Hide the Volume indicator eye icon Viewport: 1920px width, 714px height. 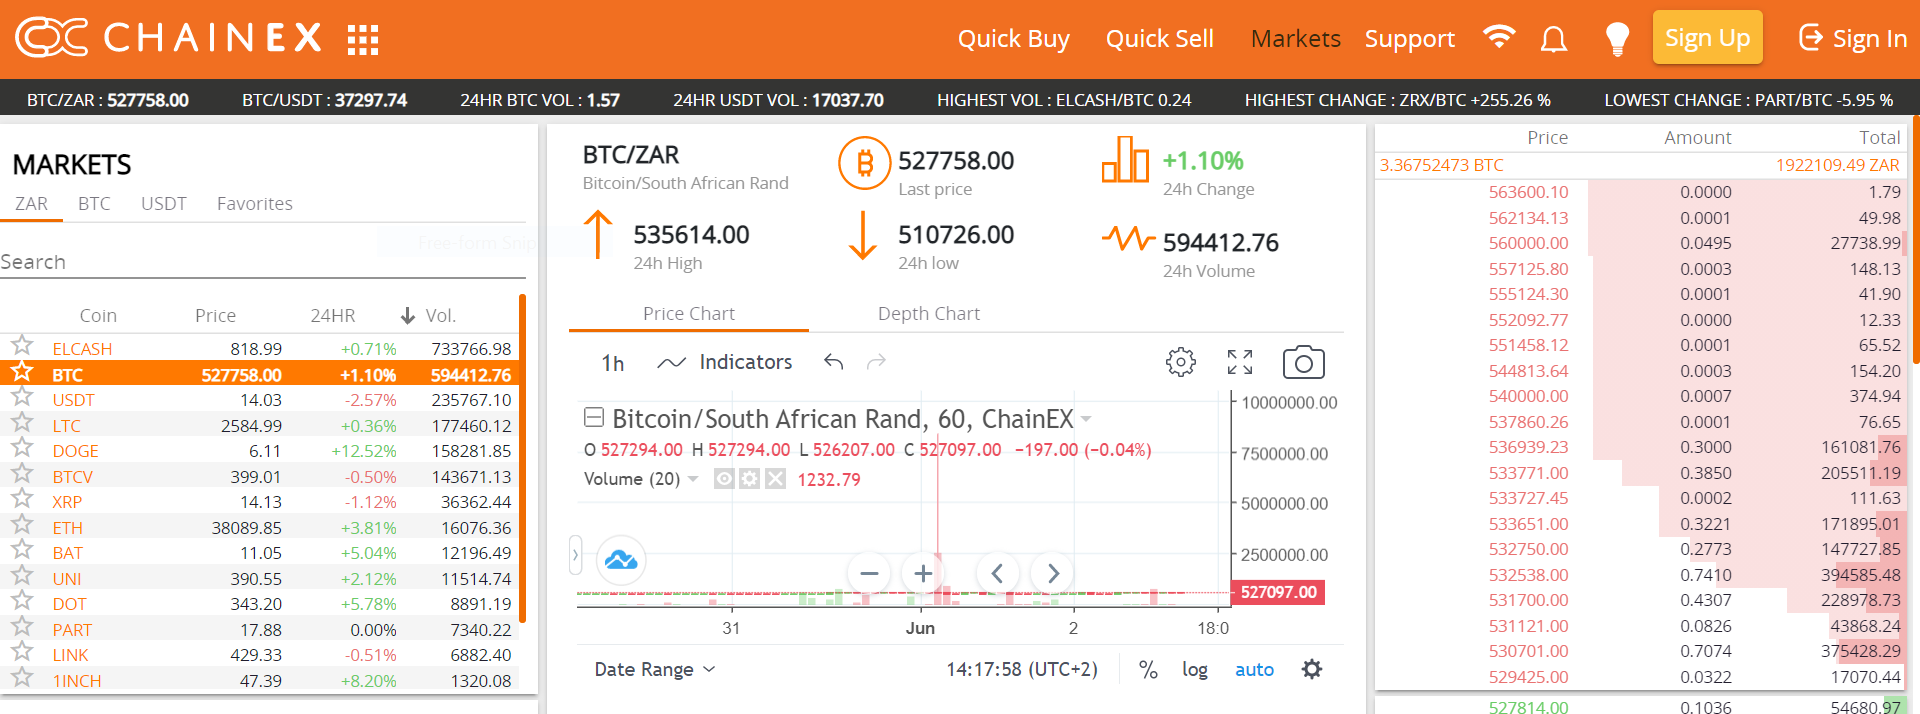pos(724,479)
